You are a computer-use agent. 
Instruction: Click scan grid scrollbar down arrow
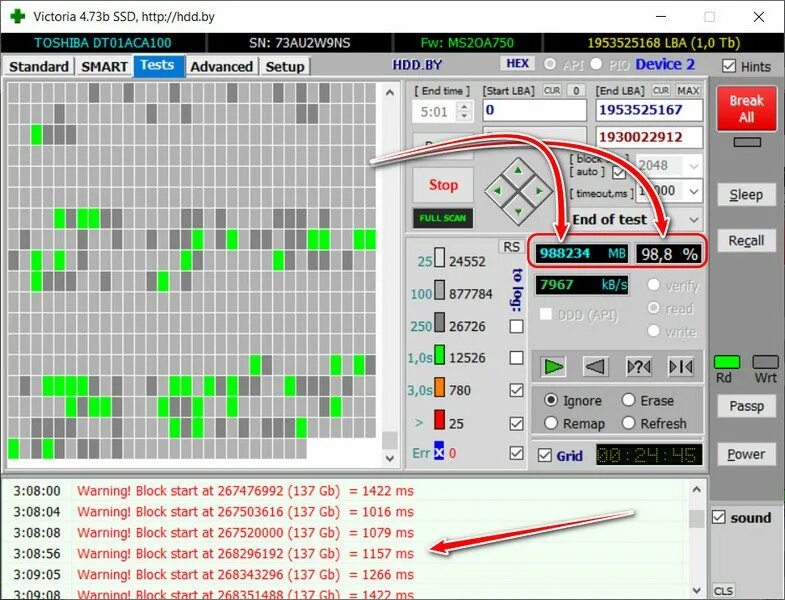(x=390, y=457)
